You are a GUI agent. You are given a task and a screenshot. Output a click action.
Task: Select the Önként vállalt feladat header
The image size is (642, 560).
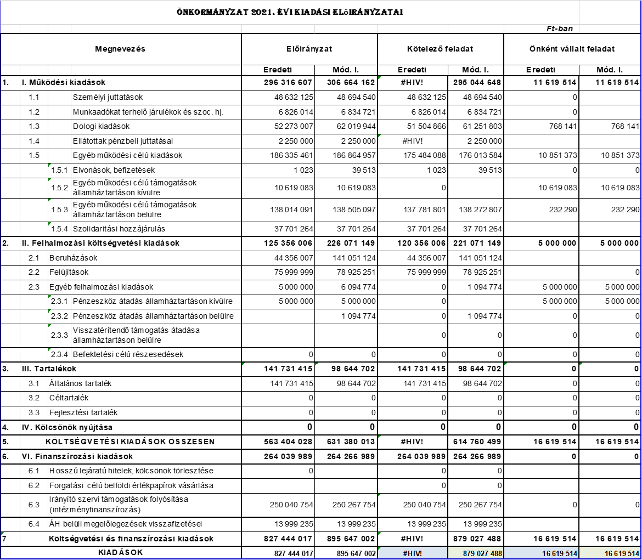pyautogui.click(x=572, y=49)
